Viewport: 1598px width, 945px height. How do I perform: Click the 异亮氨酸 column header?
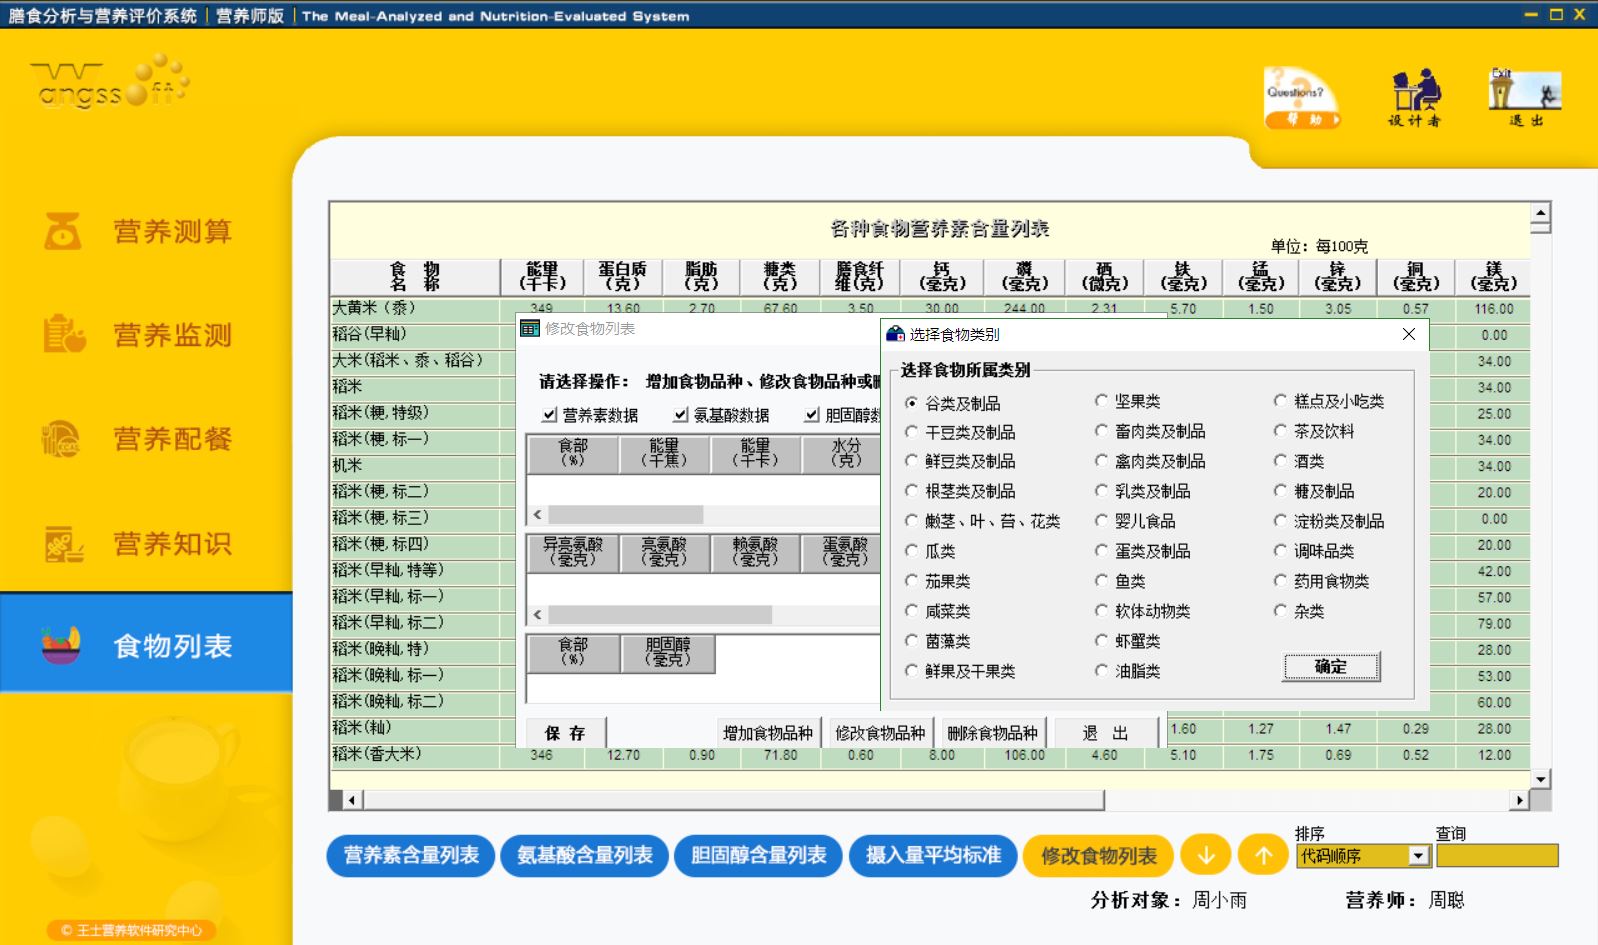(573, 553)
